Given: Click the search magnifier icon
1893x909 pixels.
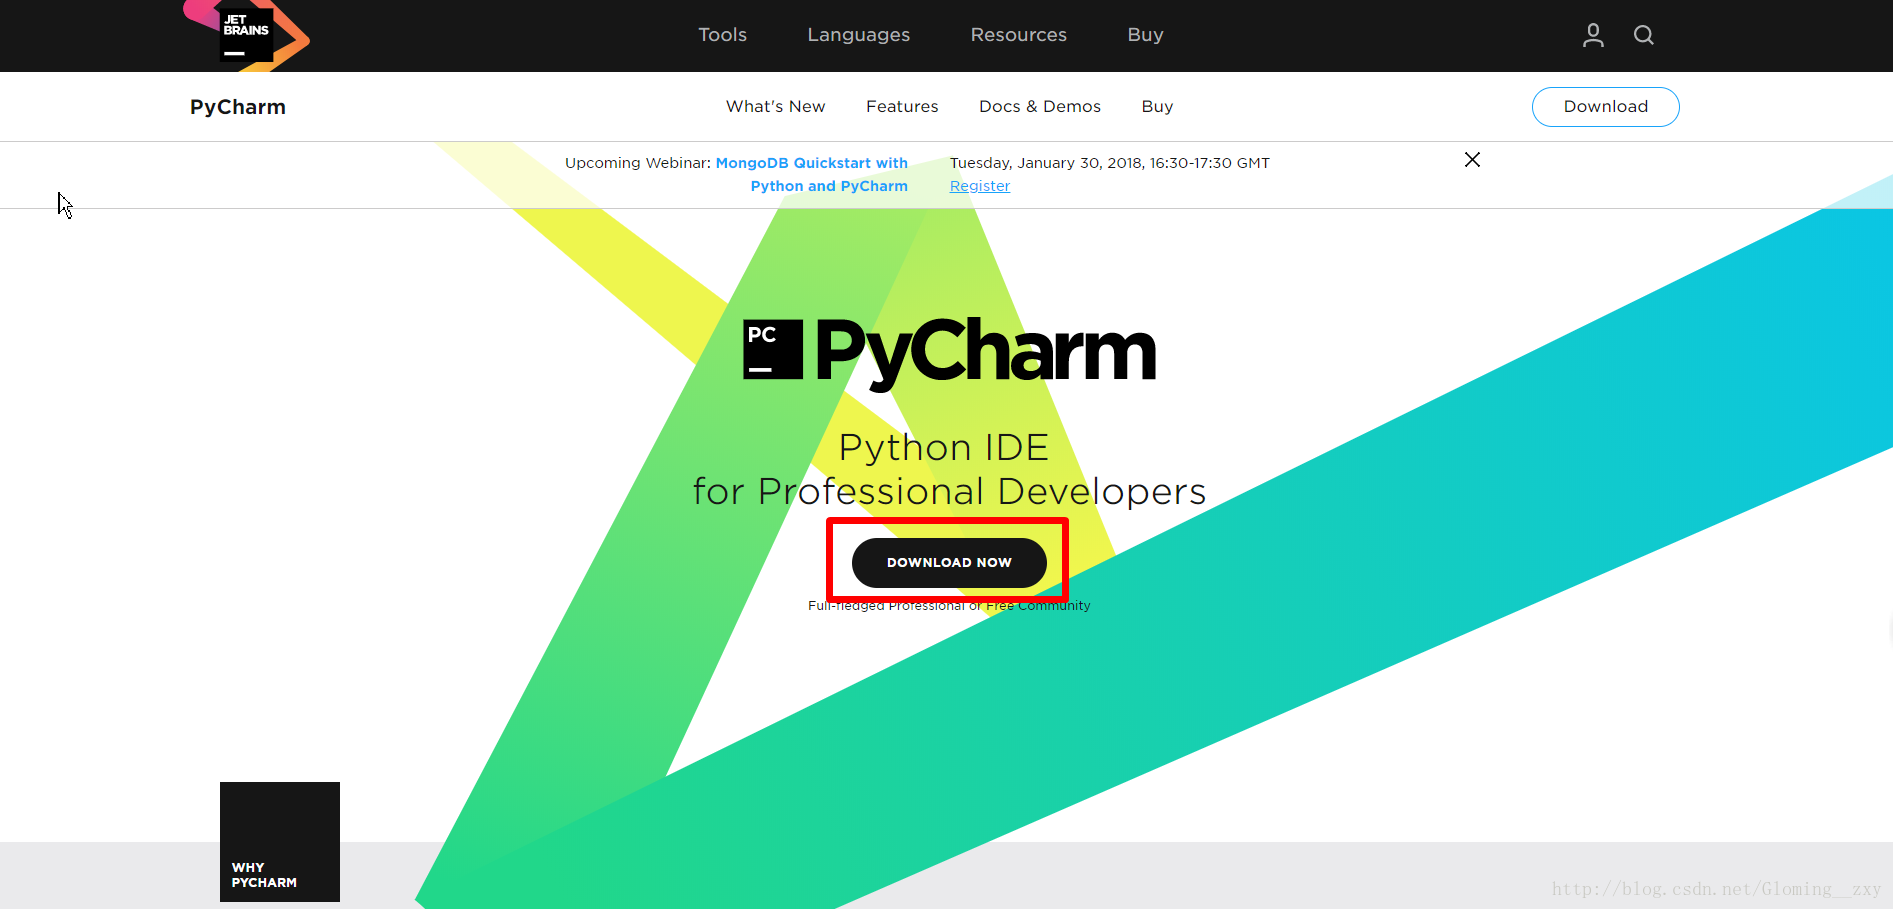Looking at the screenshot, I should click(1643, 35).
